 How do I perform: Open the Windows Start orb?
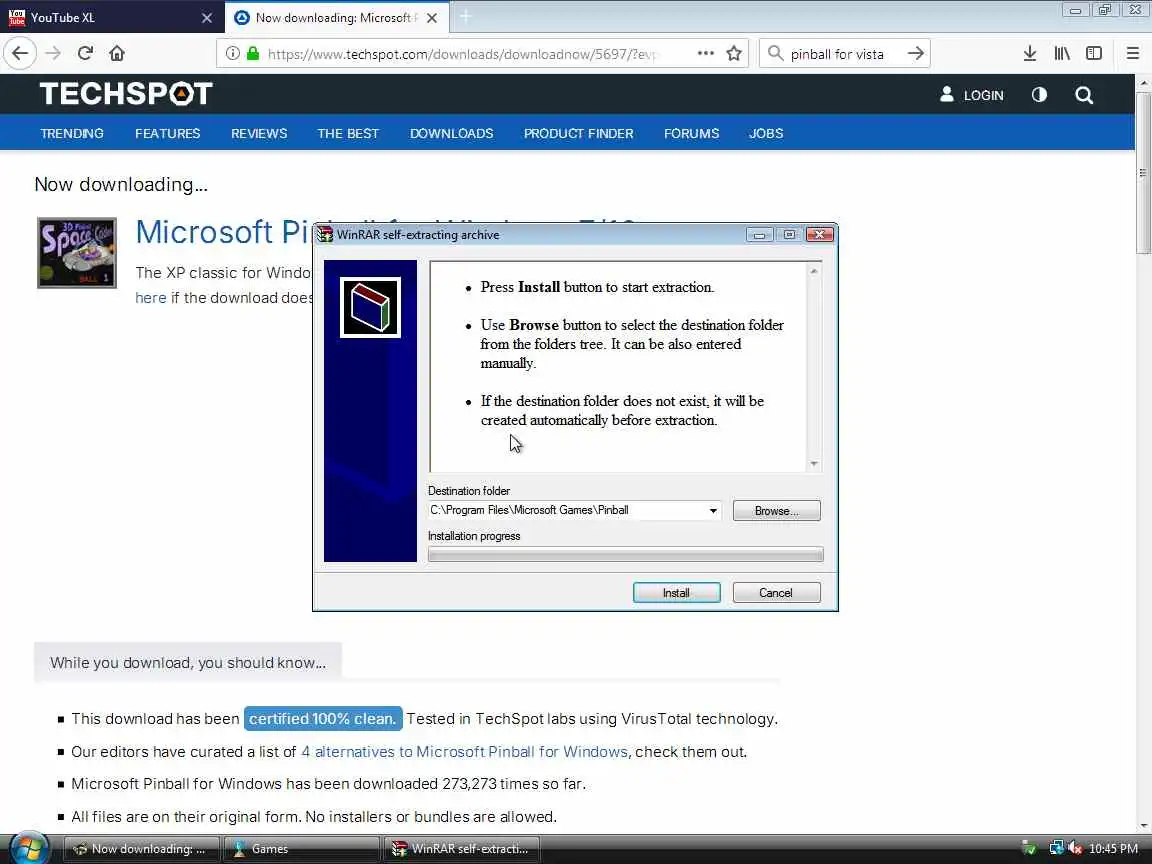click(x=29, y=849)
